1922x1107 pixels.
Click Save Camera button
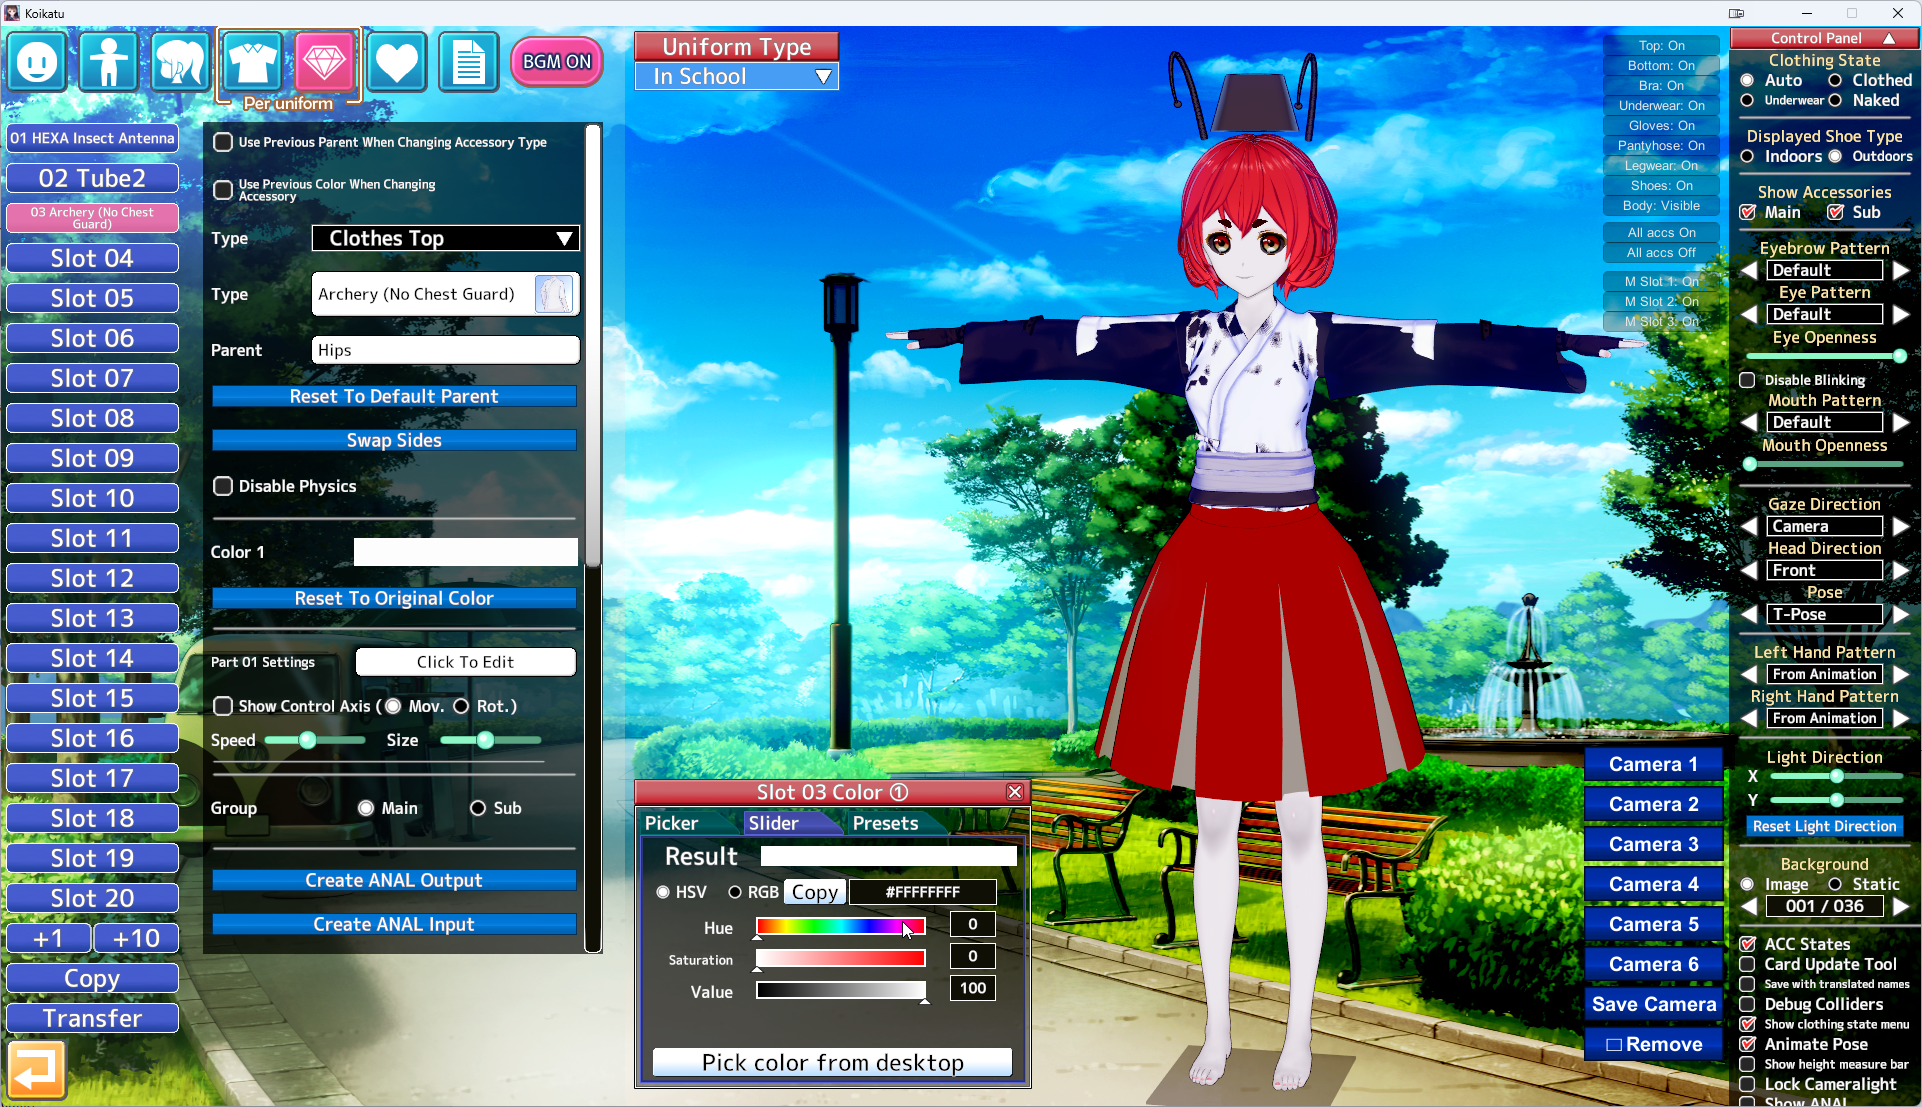(x=1654, y=1004)
